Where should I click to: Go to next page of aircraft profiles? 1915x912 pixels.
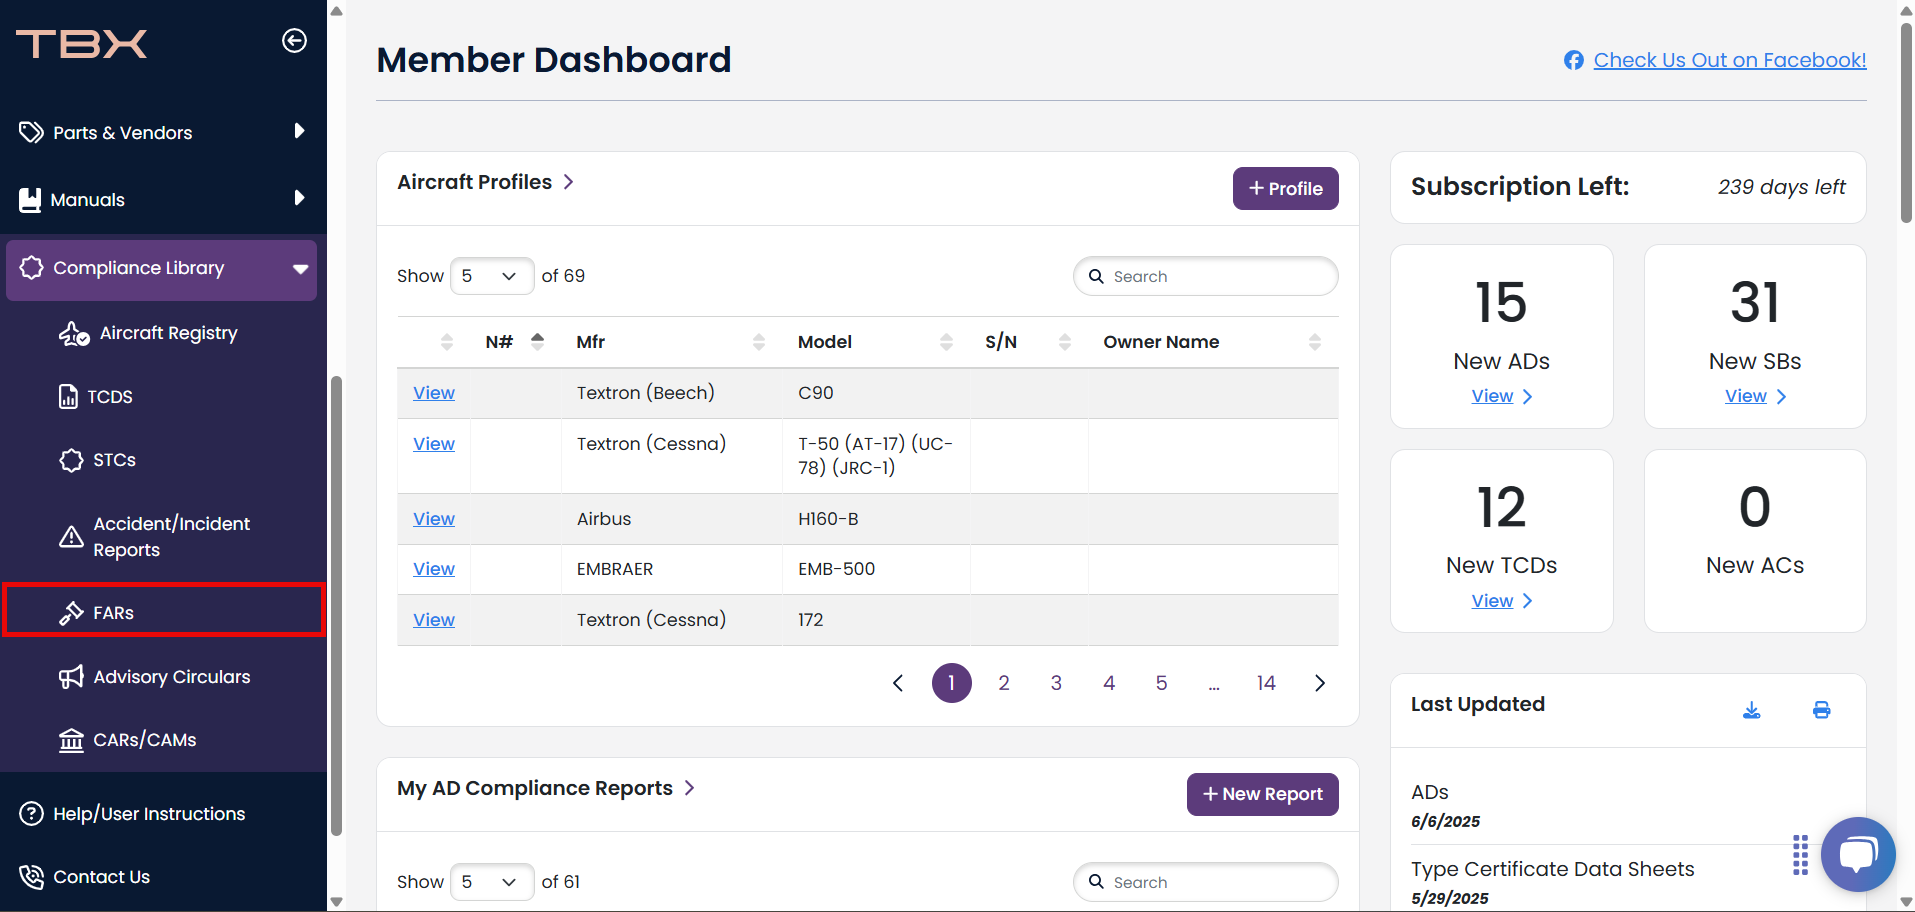pyautogui.click(x=1320, y=683)
